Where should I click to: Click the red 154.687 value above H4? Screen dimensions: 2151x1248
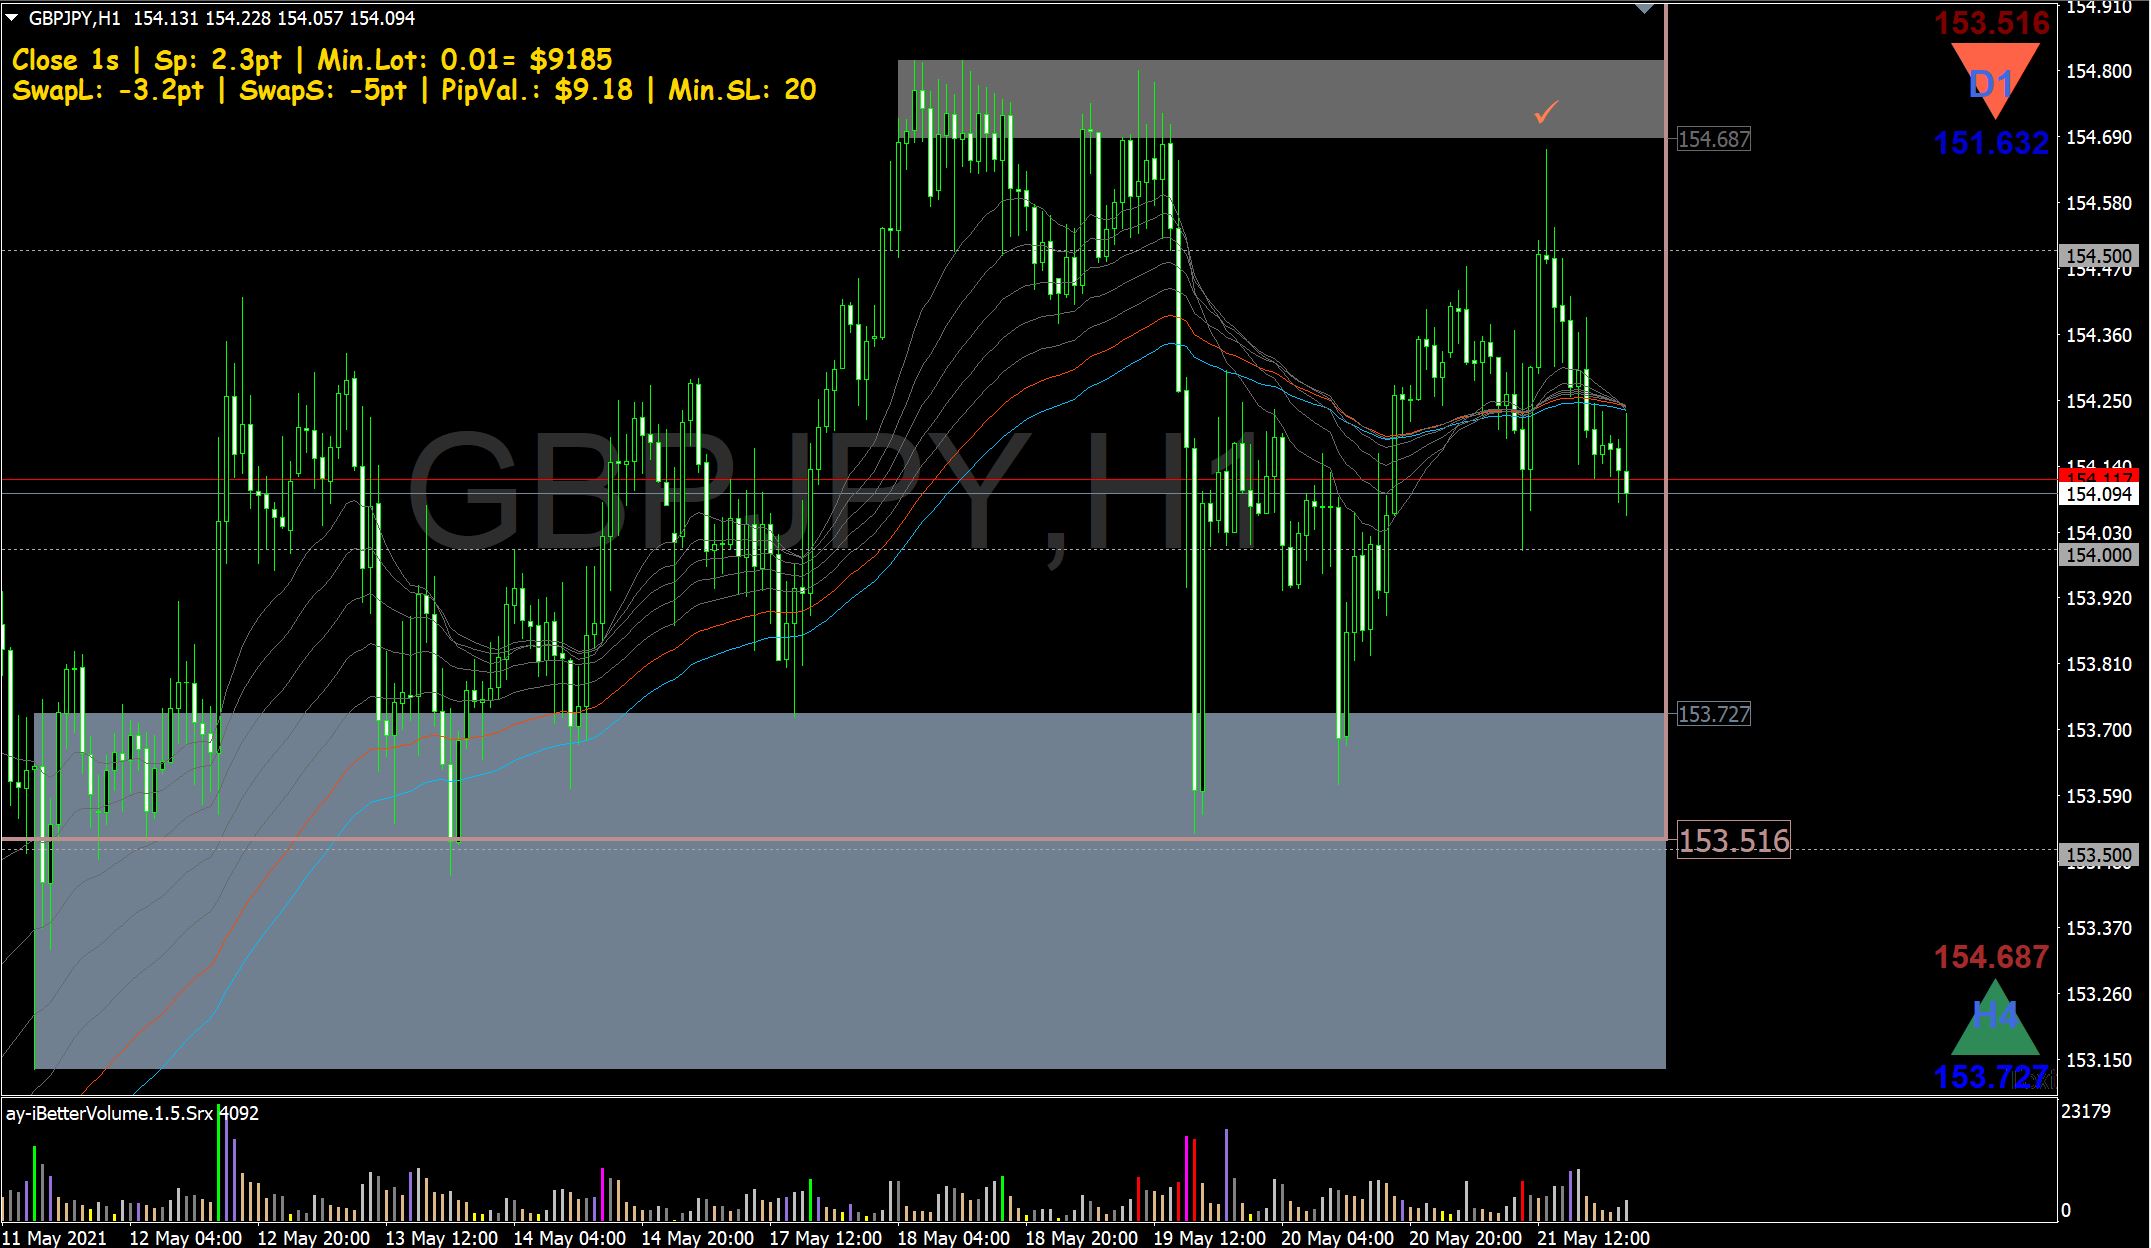coord(1991,957)
